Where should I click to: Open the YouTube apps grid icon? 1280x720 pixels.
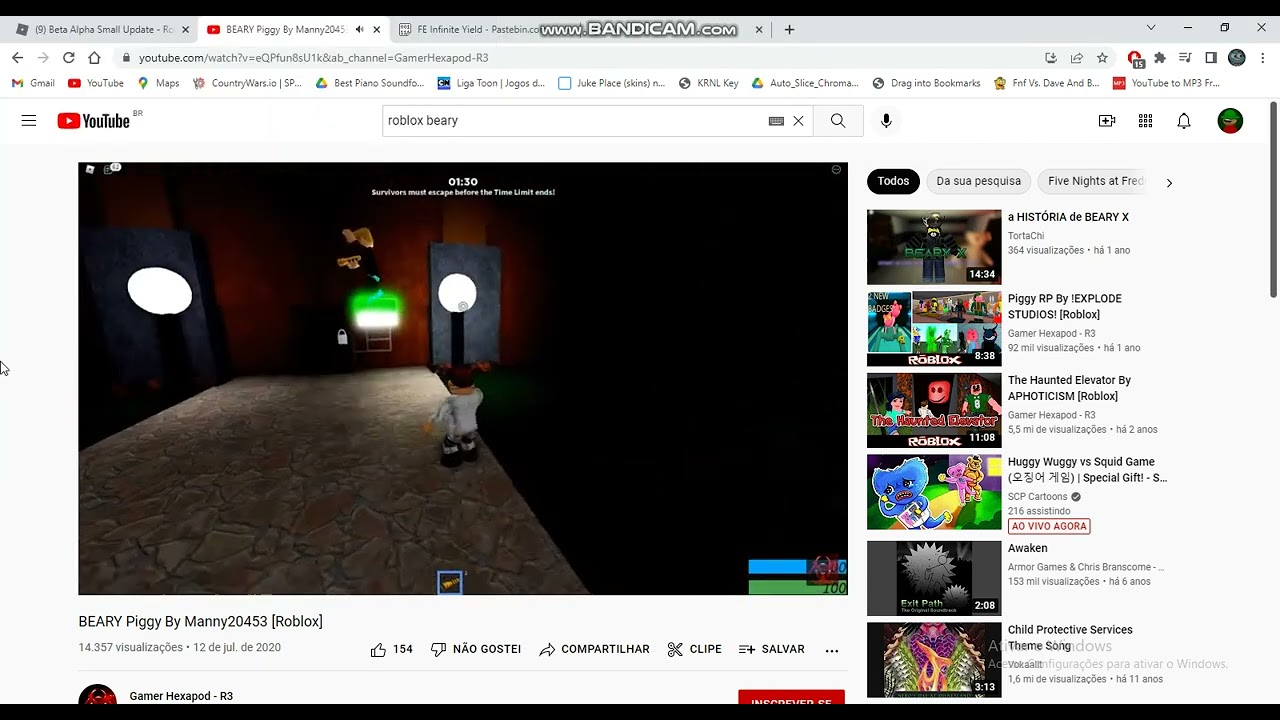[1146, 121]
